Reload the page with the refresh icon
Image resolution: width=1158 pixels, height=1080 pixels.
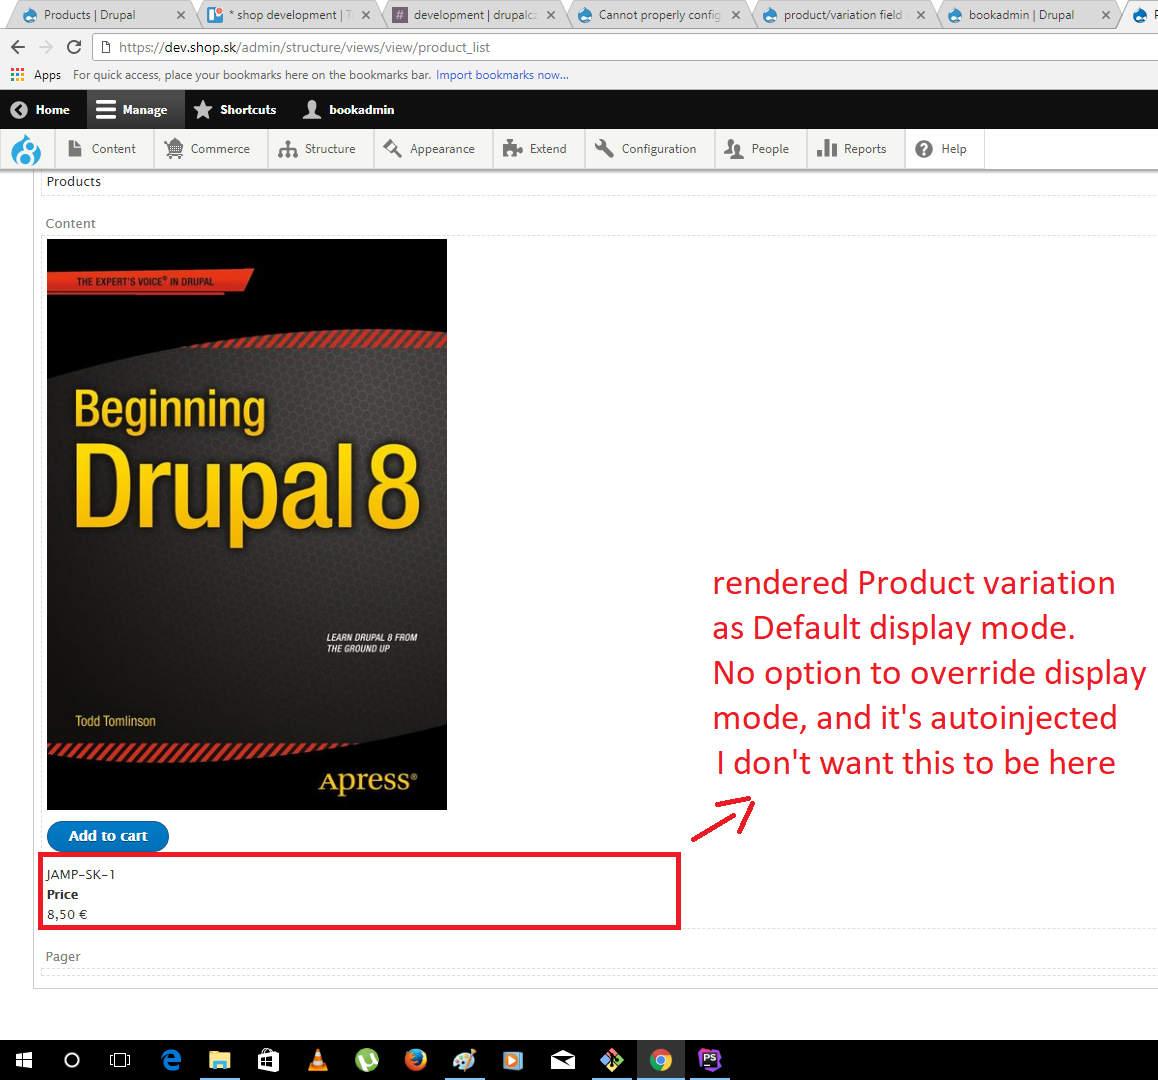click(x=75, y=45)
